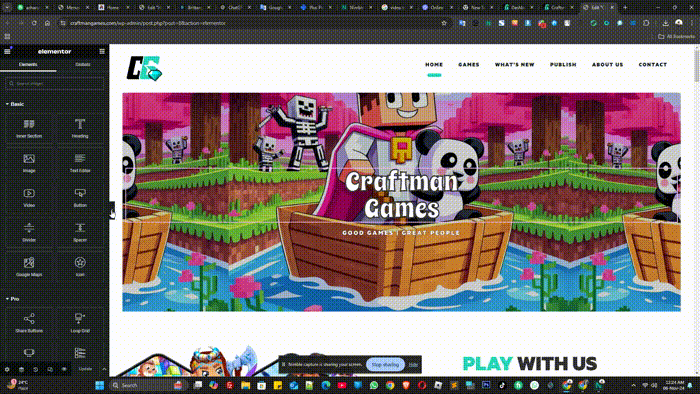Open the Elementor hamburger menu
700x394 pixels.
(7, 51)
